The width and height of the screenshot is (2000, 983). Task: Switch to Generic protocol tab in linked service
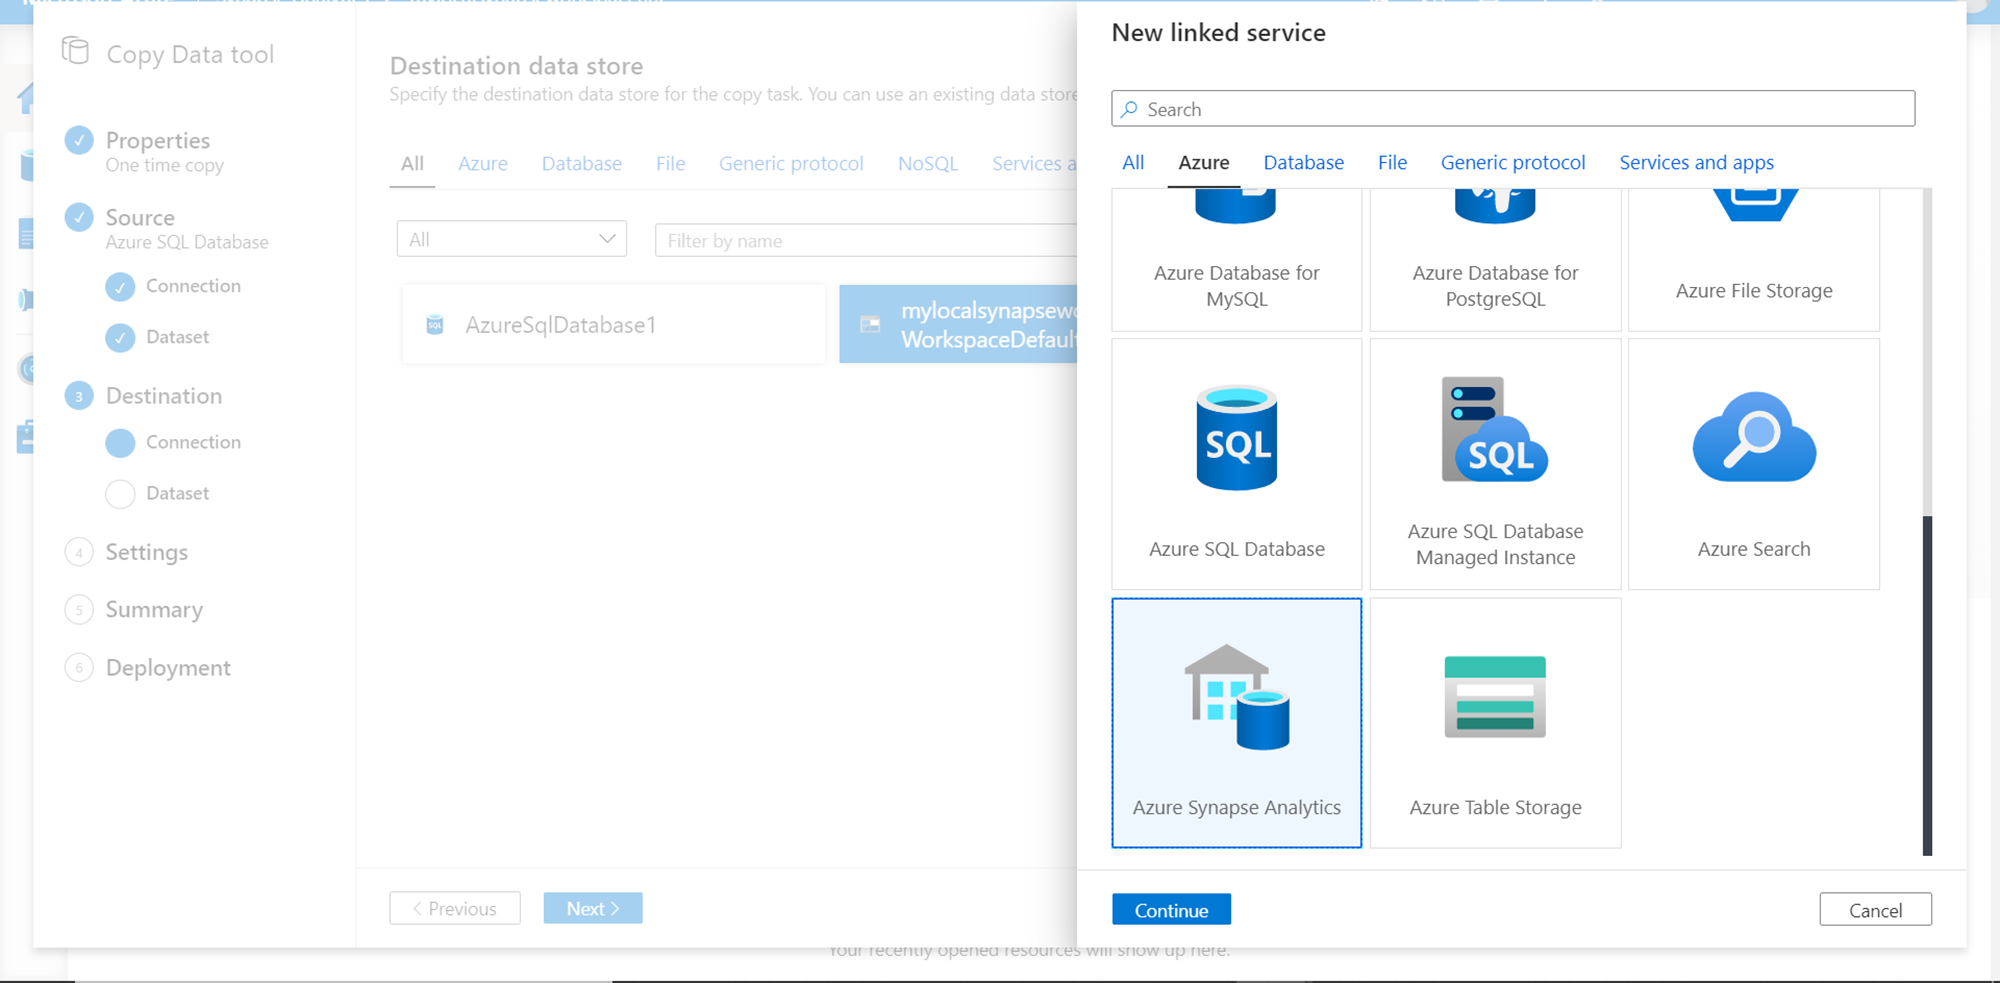point(1512,163)
